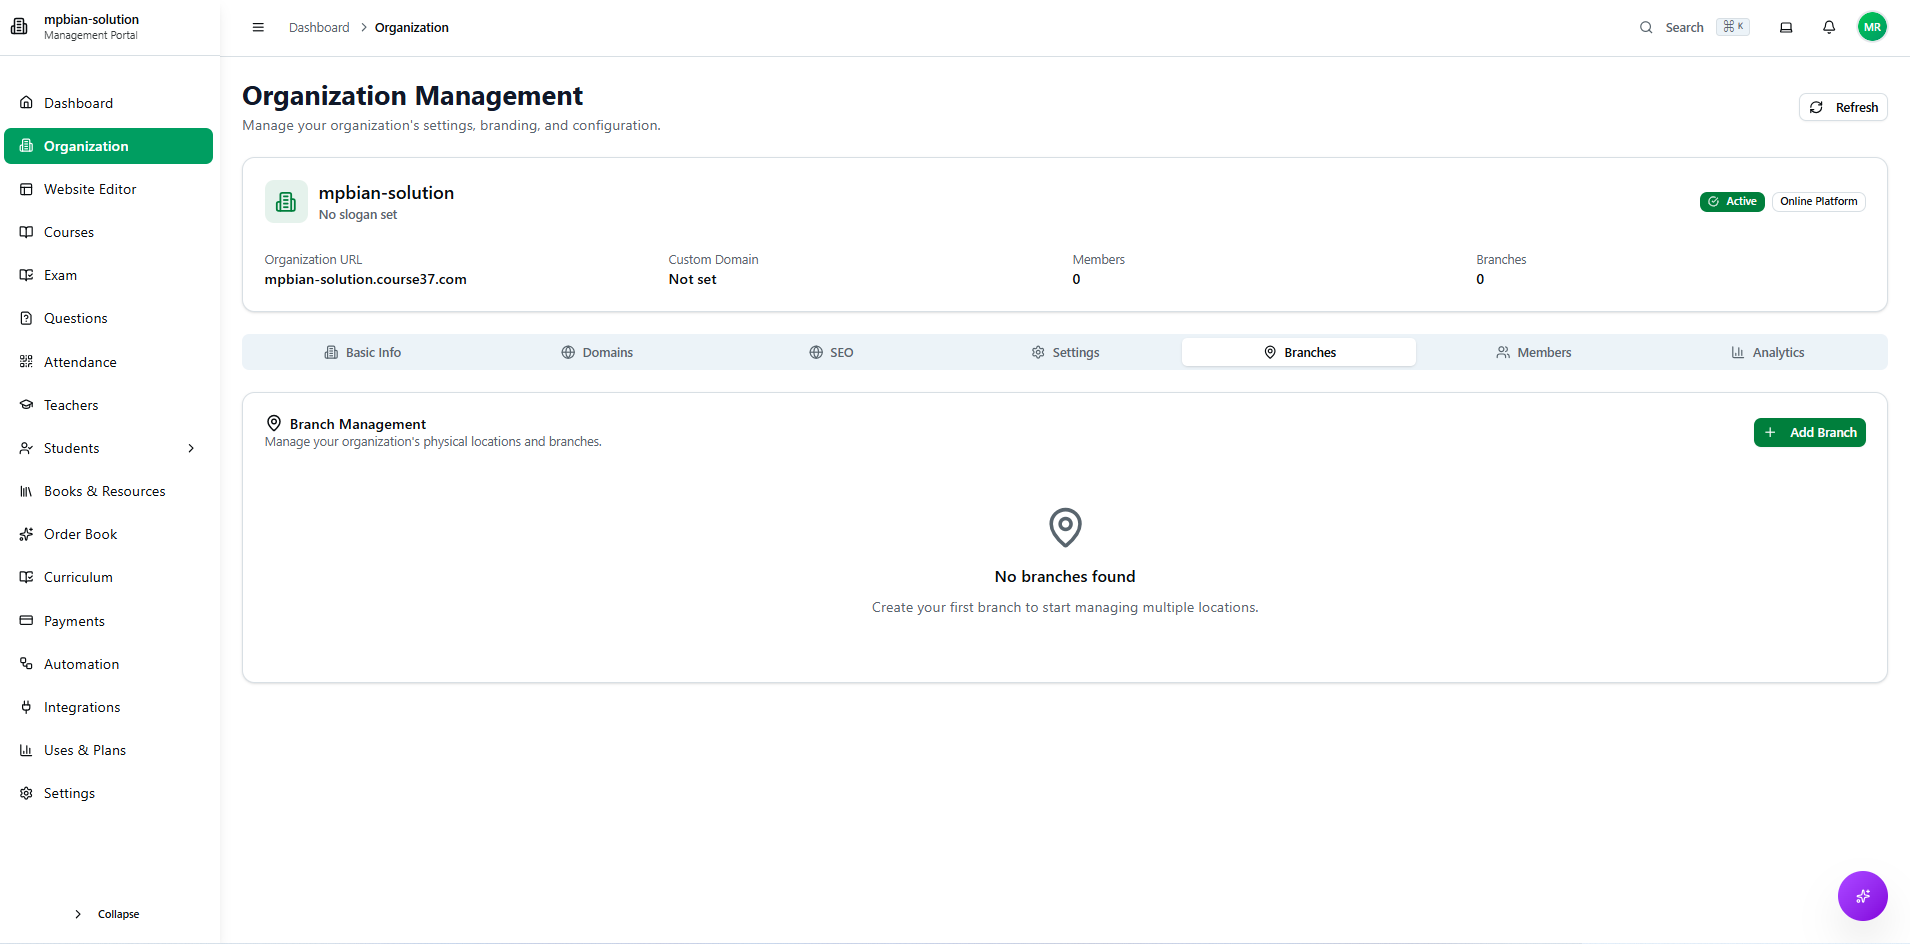1910x944 pixels.
Task: Toggle the sidebar hamburger menu icon
Action: point(258,27)
